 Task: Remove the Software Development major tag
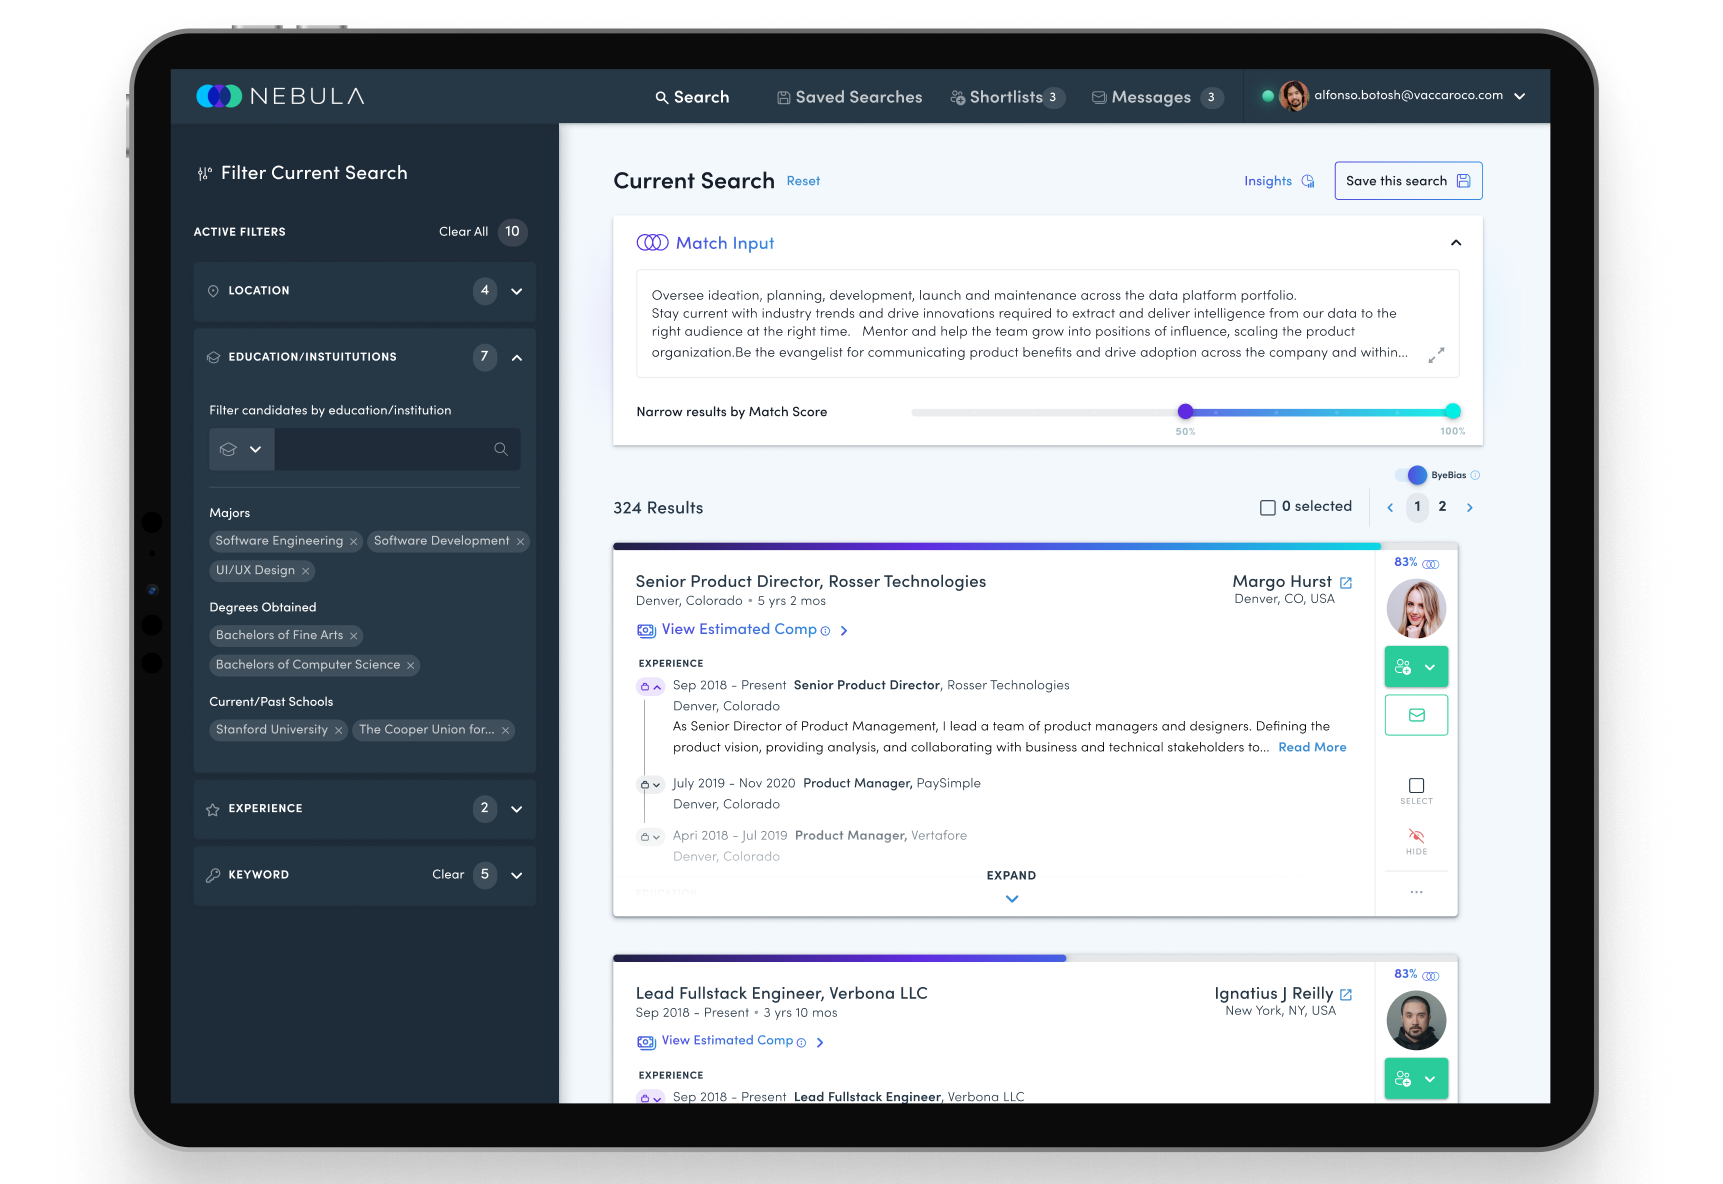(x=520, y=541)
